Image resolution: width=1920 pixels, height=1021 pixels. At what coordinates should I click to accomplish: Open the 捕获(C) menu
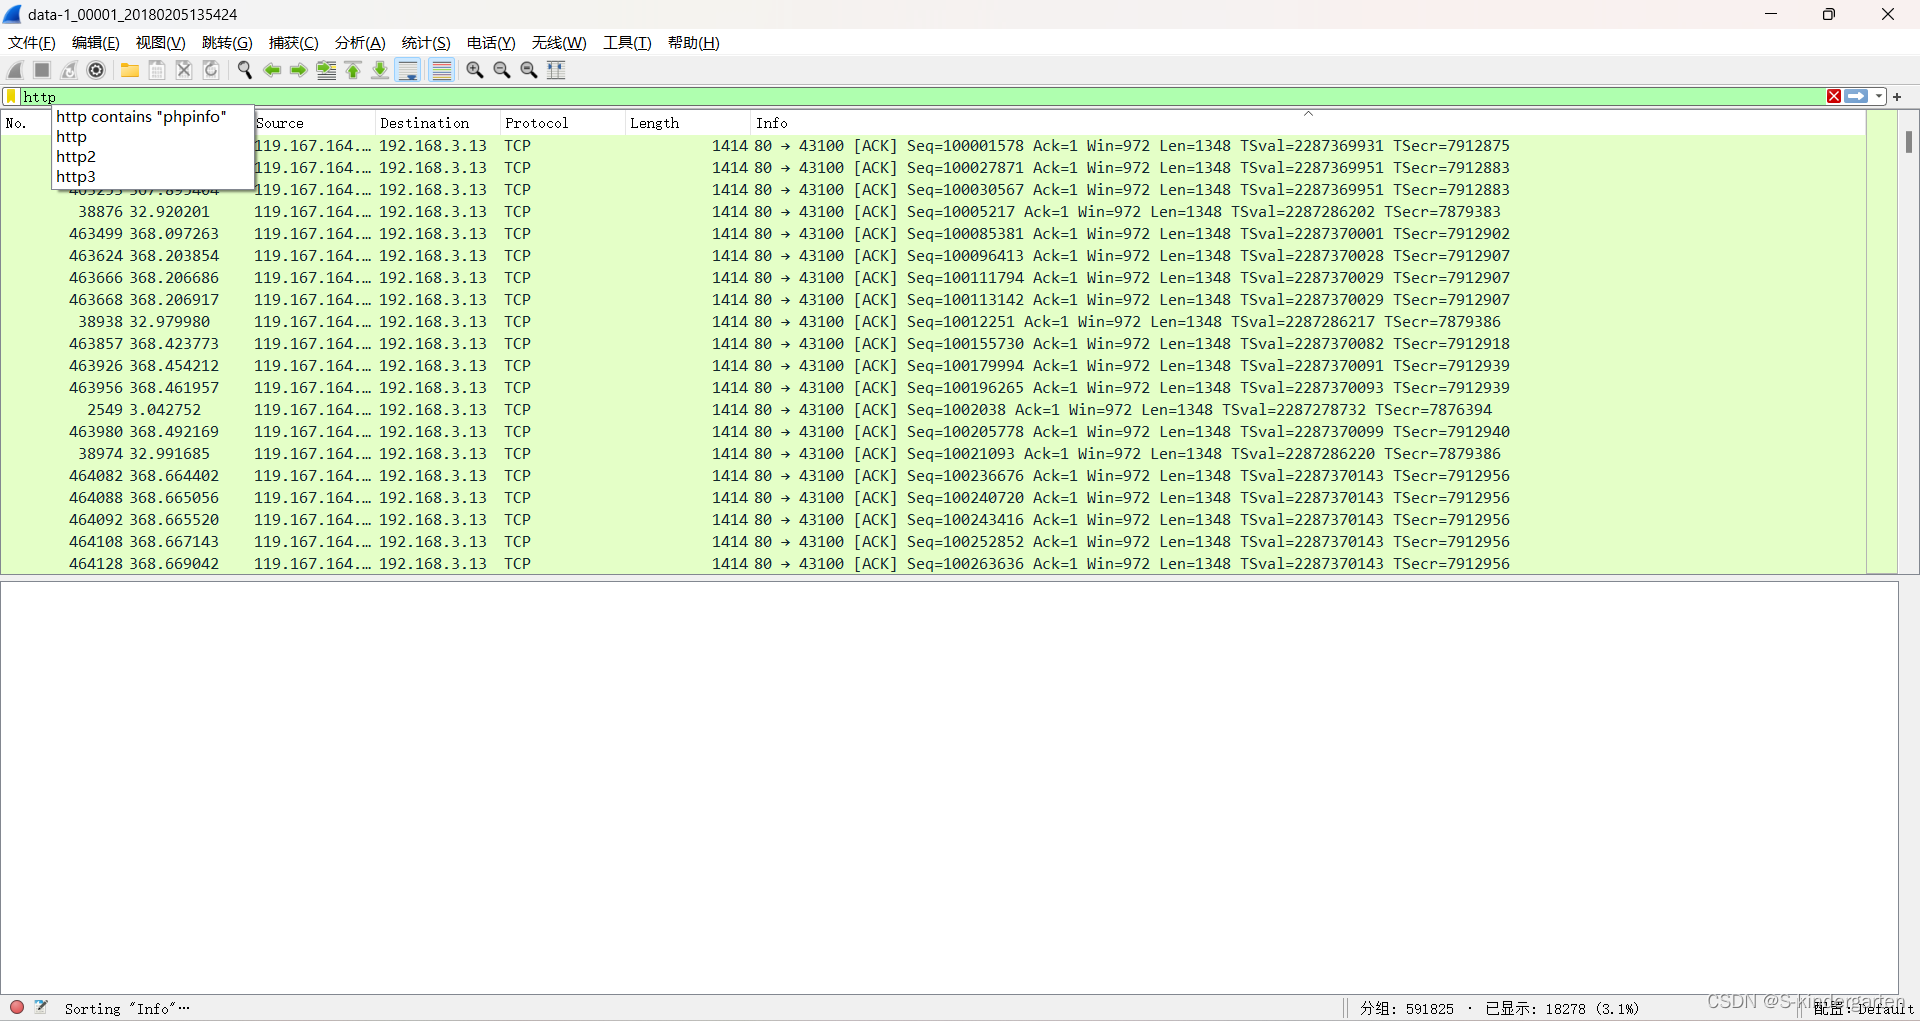[294, 43]
